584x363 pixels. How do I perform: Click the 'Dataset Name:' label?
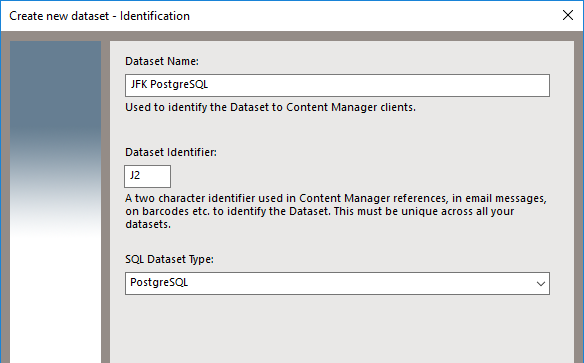coord(162,61)
